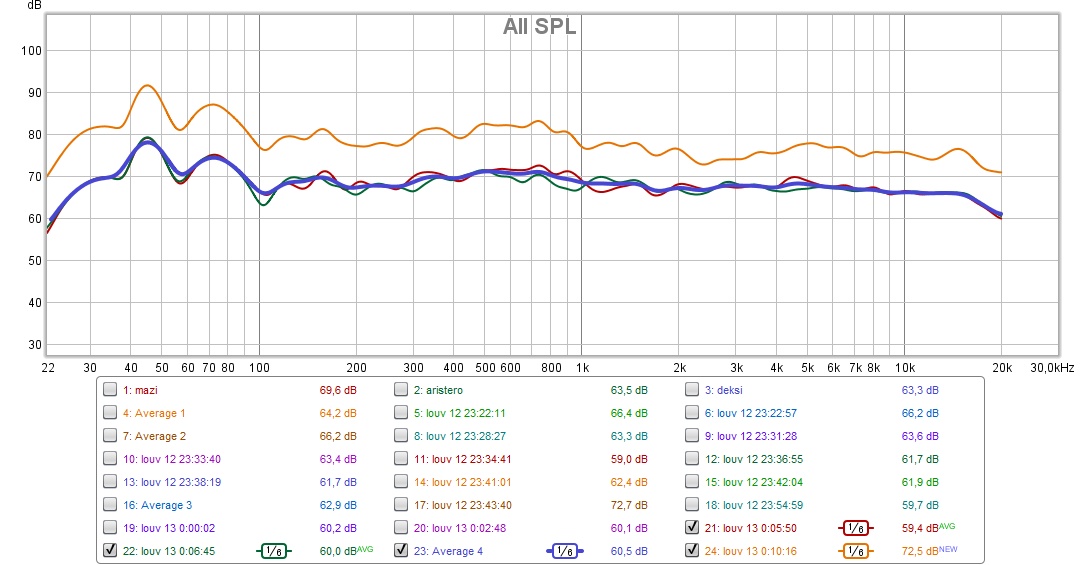
Task: Check the '19: Iouv 13 0:00:02' checkbox
Action: (x=110, y=528)
